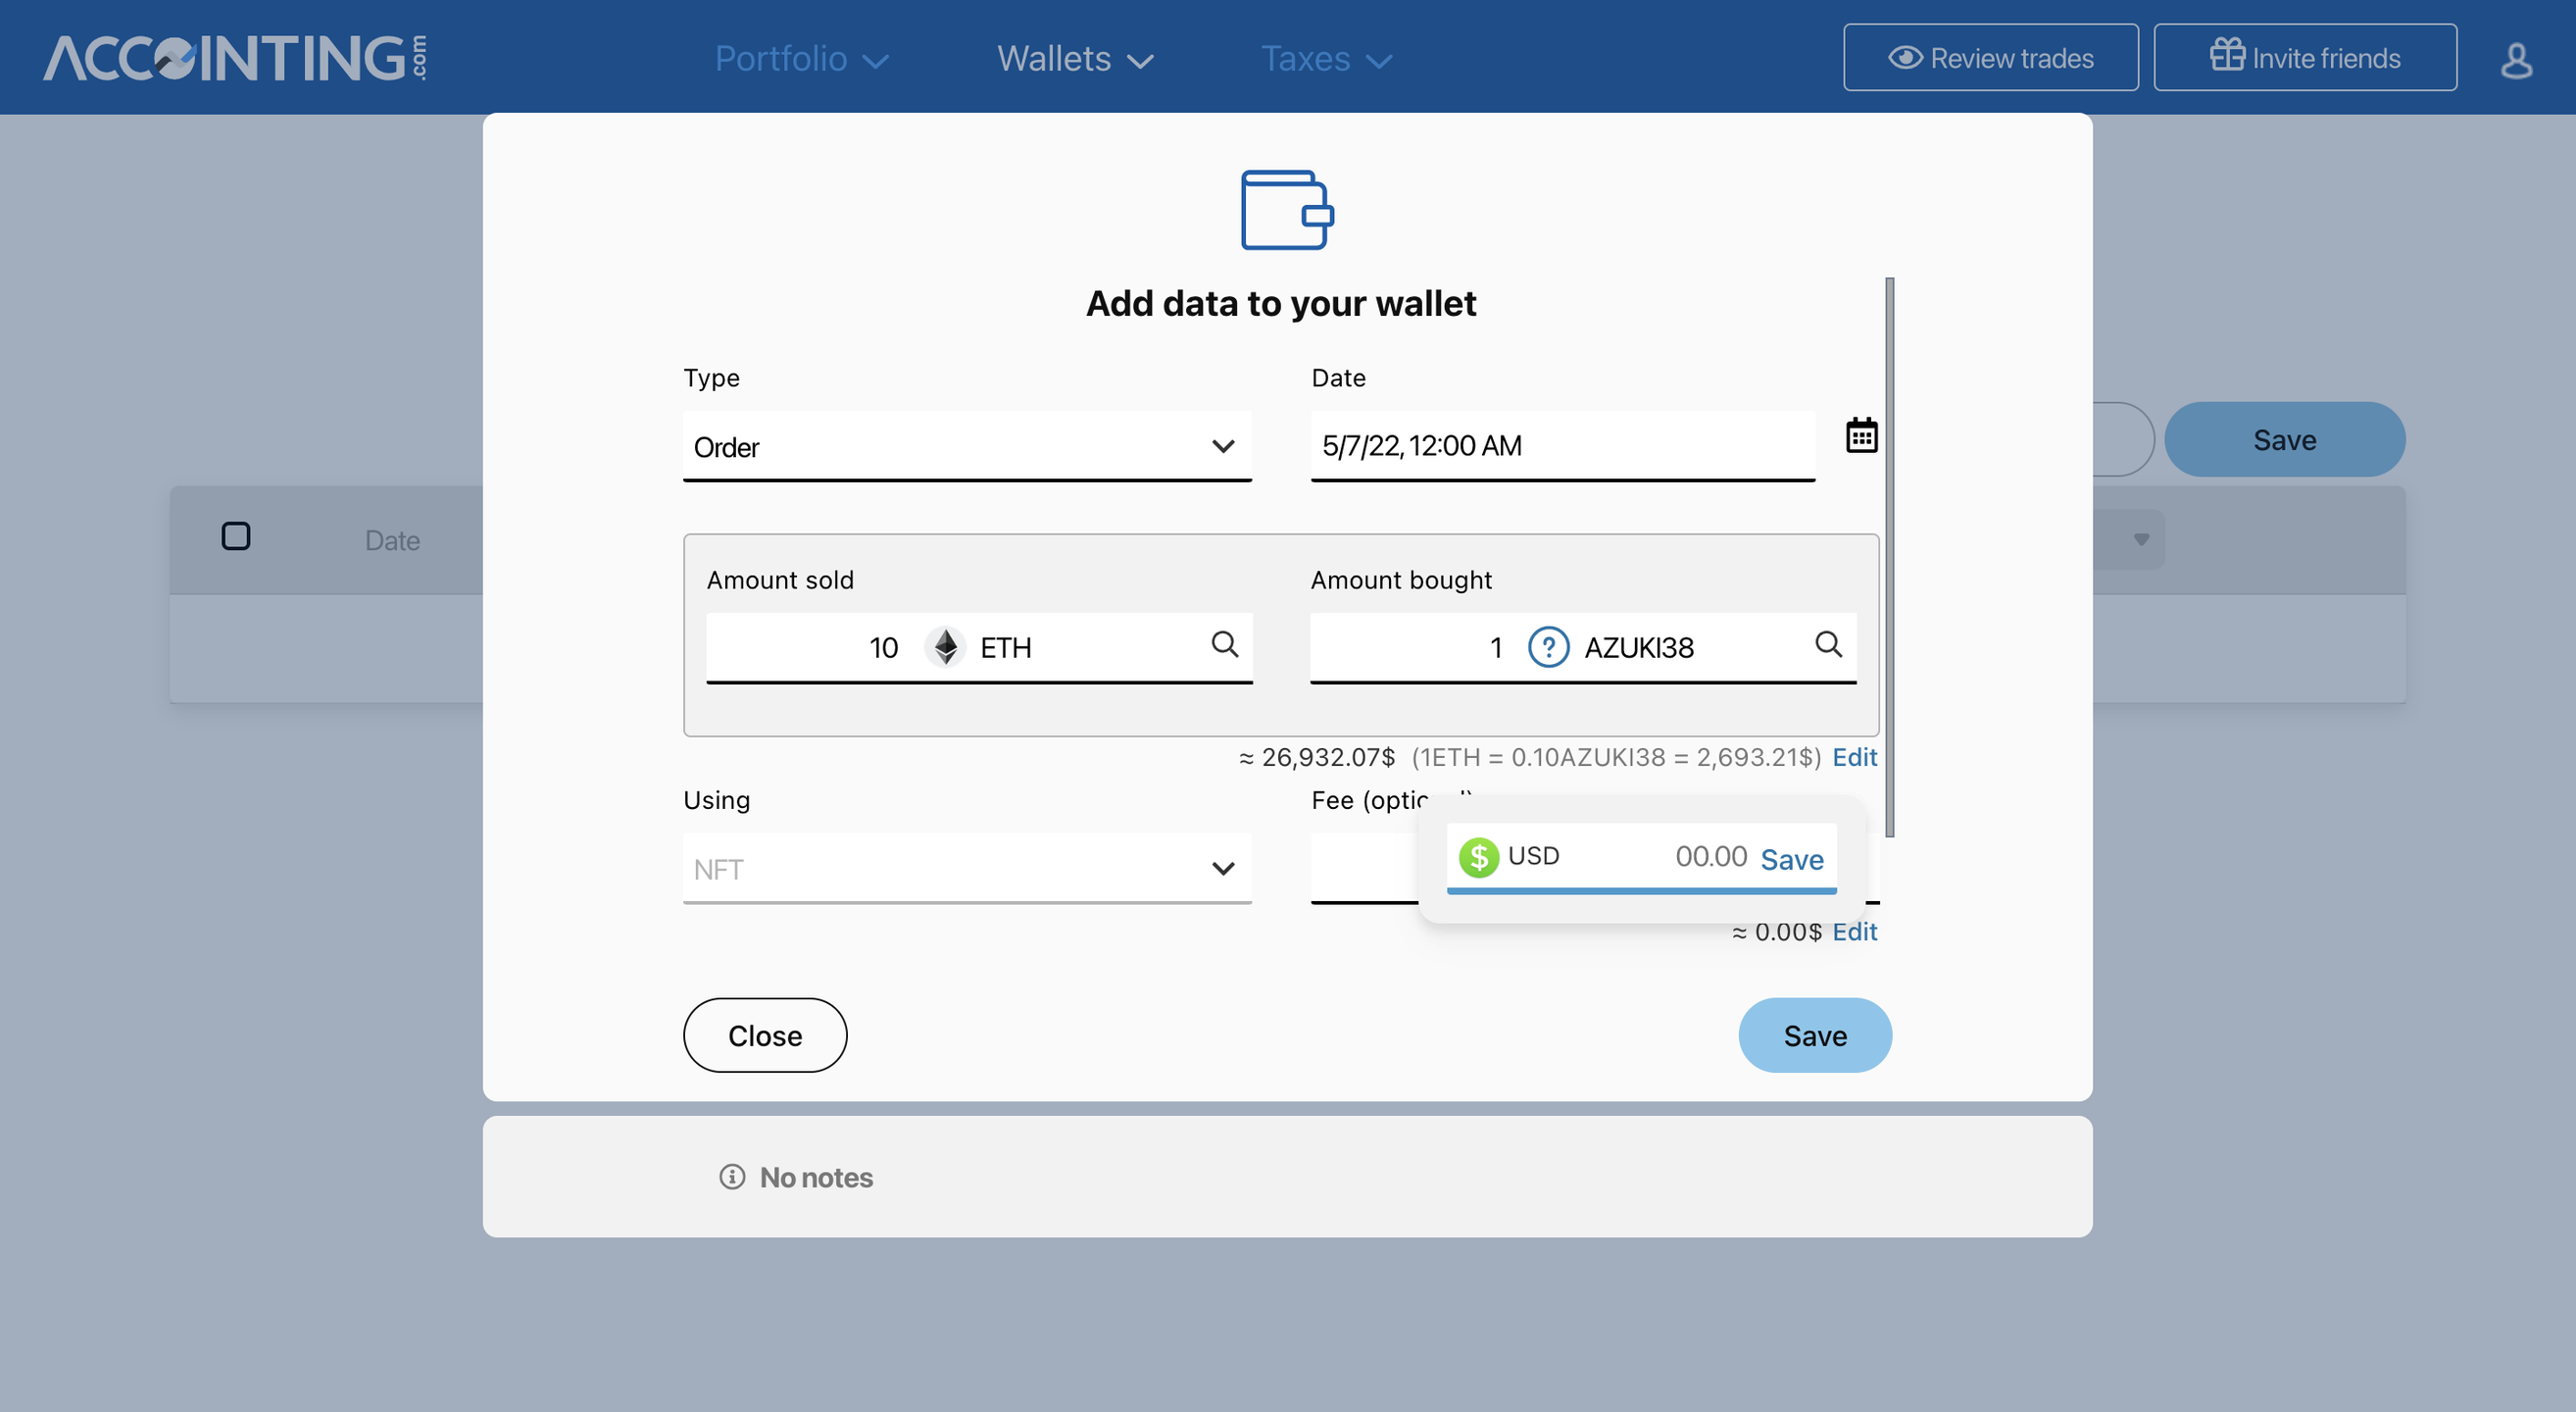
Task: Open the Taxes menu
Action: [x=1325, y=59]
